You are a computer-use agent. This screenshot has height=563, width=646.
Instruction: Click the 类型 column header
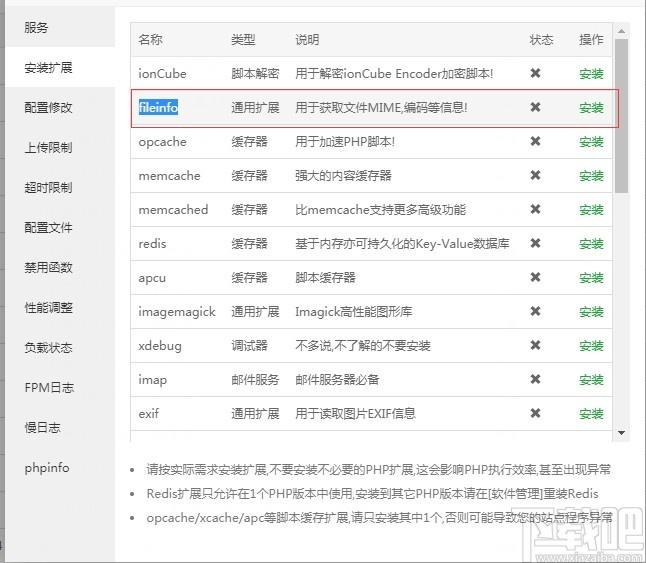(243, 40)
